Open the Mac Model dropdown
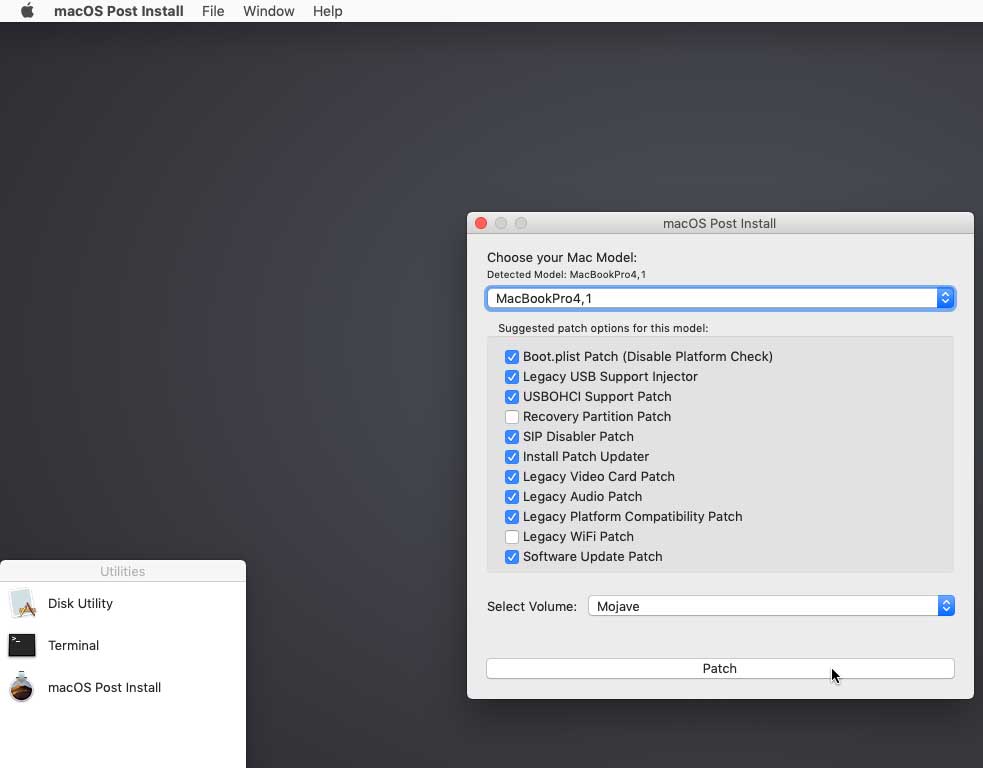This screenshot has height=768, width=983. pos(720,298)
